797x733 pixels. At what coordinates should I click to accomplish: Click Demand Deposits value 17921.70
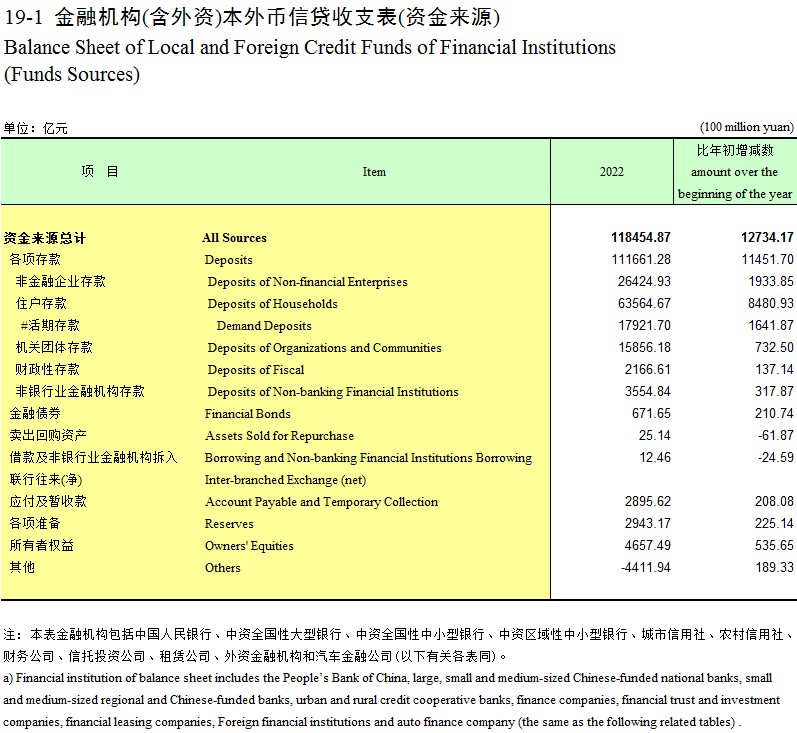645,325
